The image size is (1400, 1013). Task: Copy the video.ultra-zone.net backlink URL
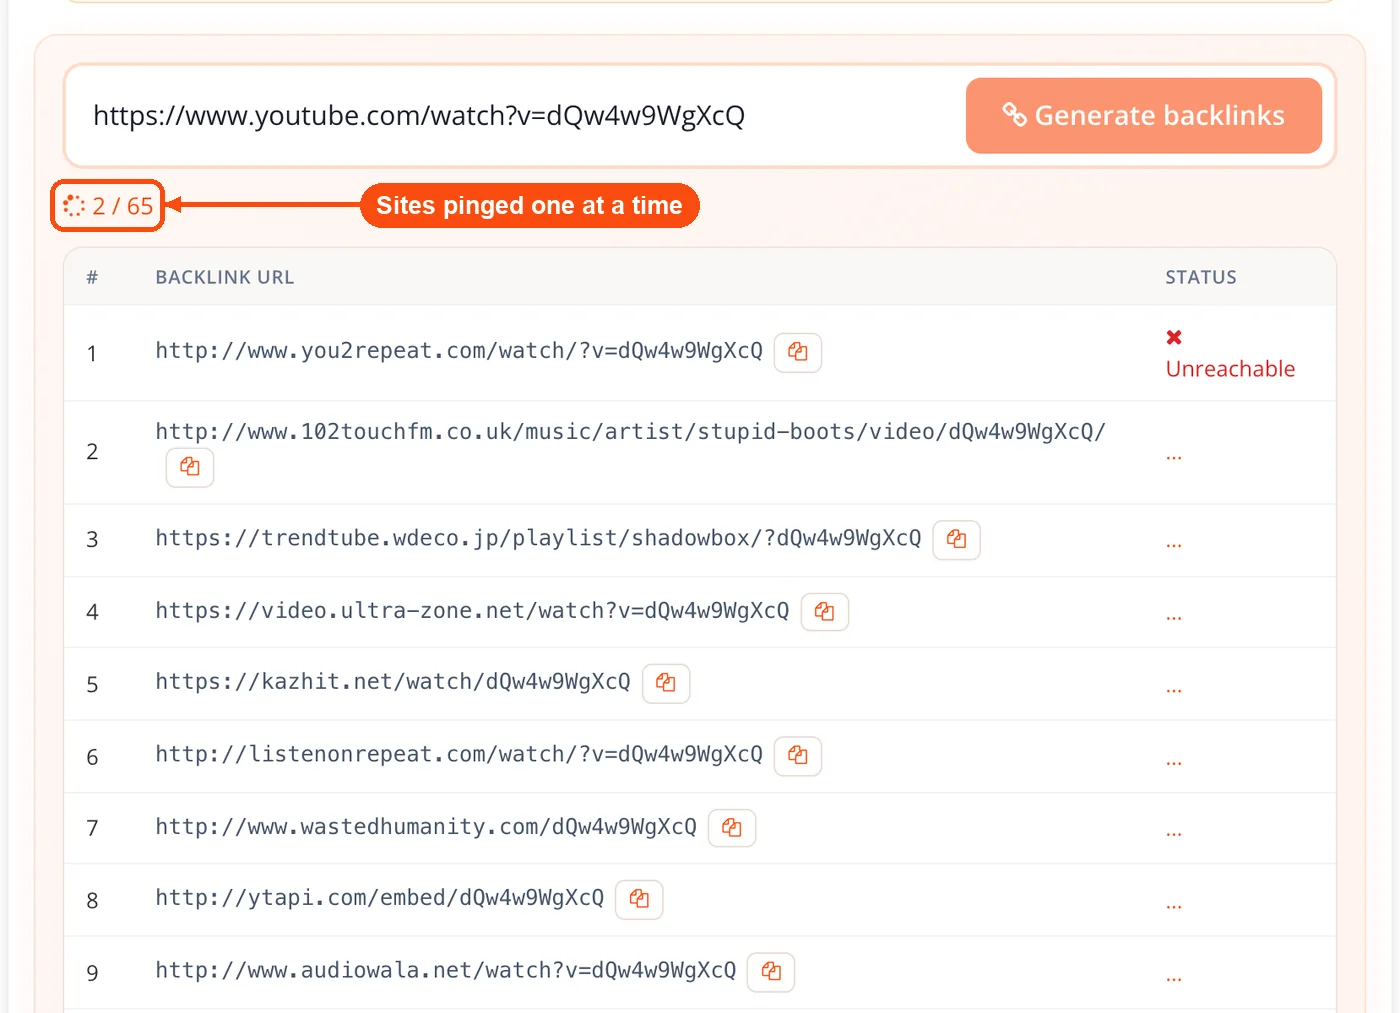pyautogui.click(x=825, y=611)
